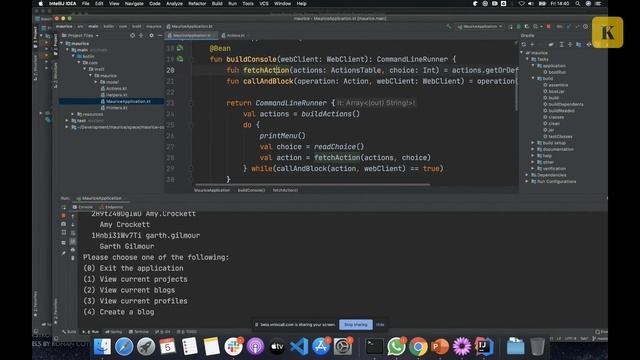Image resolution: width=640 pixels, height=360 pixels.
Task: Open the VCS menu
Action: coord(264,4)
